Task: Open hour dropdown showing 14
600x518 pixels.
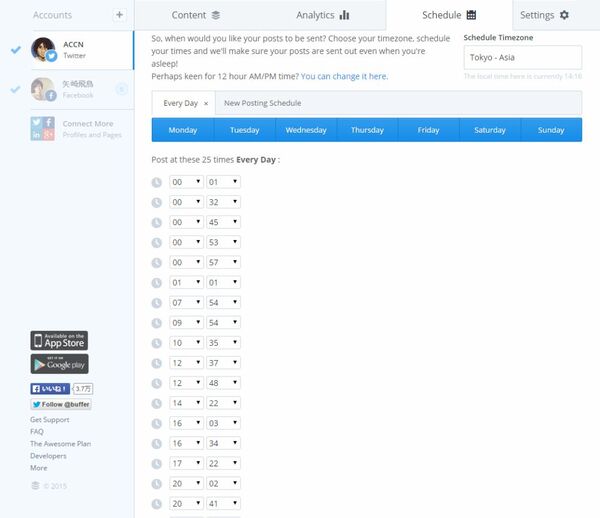Action: coord(186,403)
